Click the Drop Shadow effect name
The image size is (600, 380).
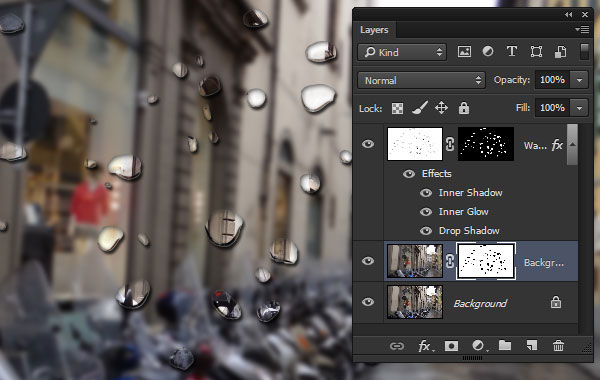(x=469, y=231)
